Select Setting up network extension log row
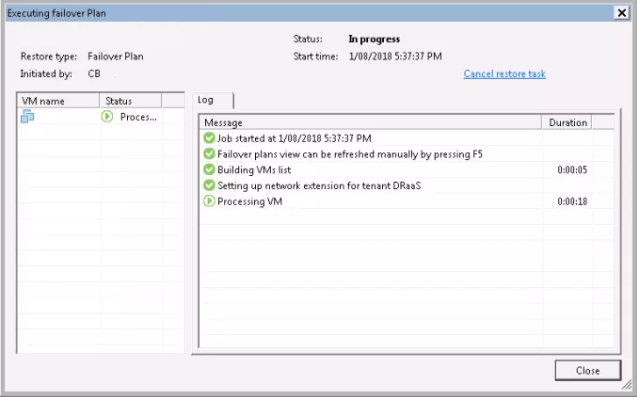 [407, 185]
